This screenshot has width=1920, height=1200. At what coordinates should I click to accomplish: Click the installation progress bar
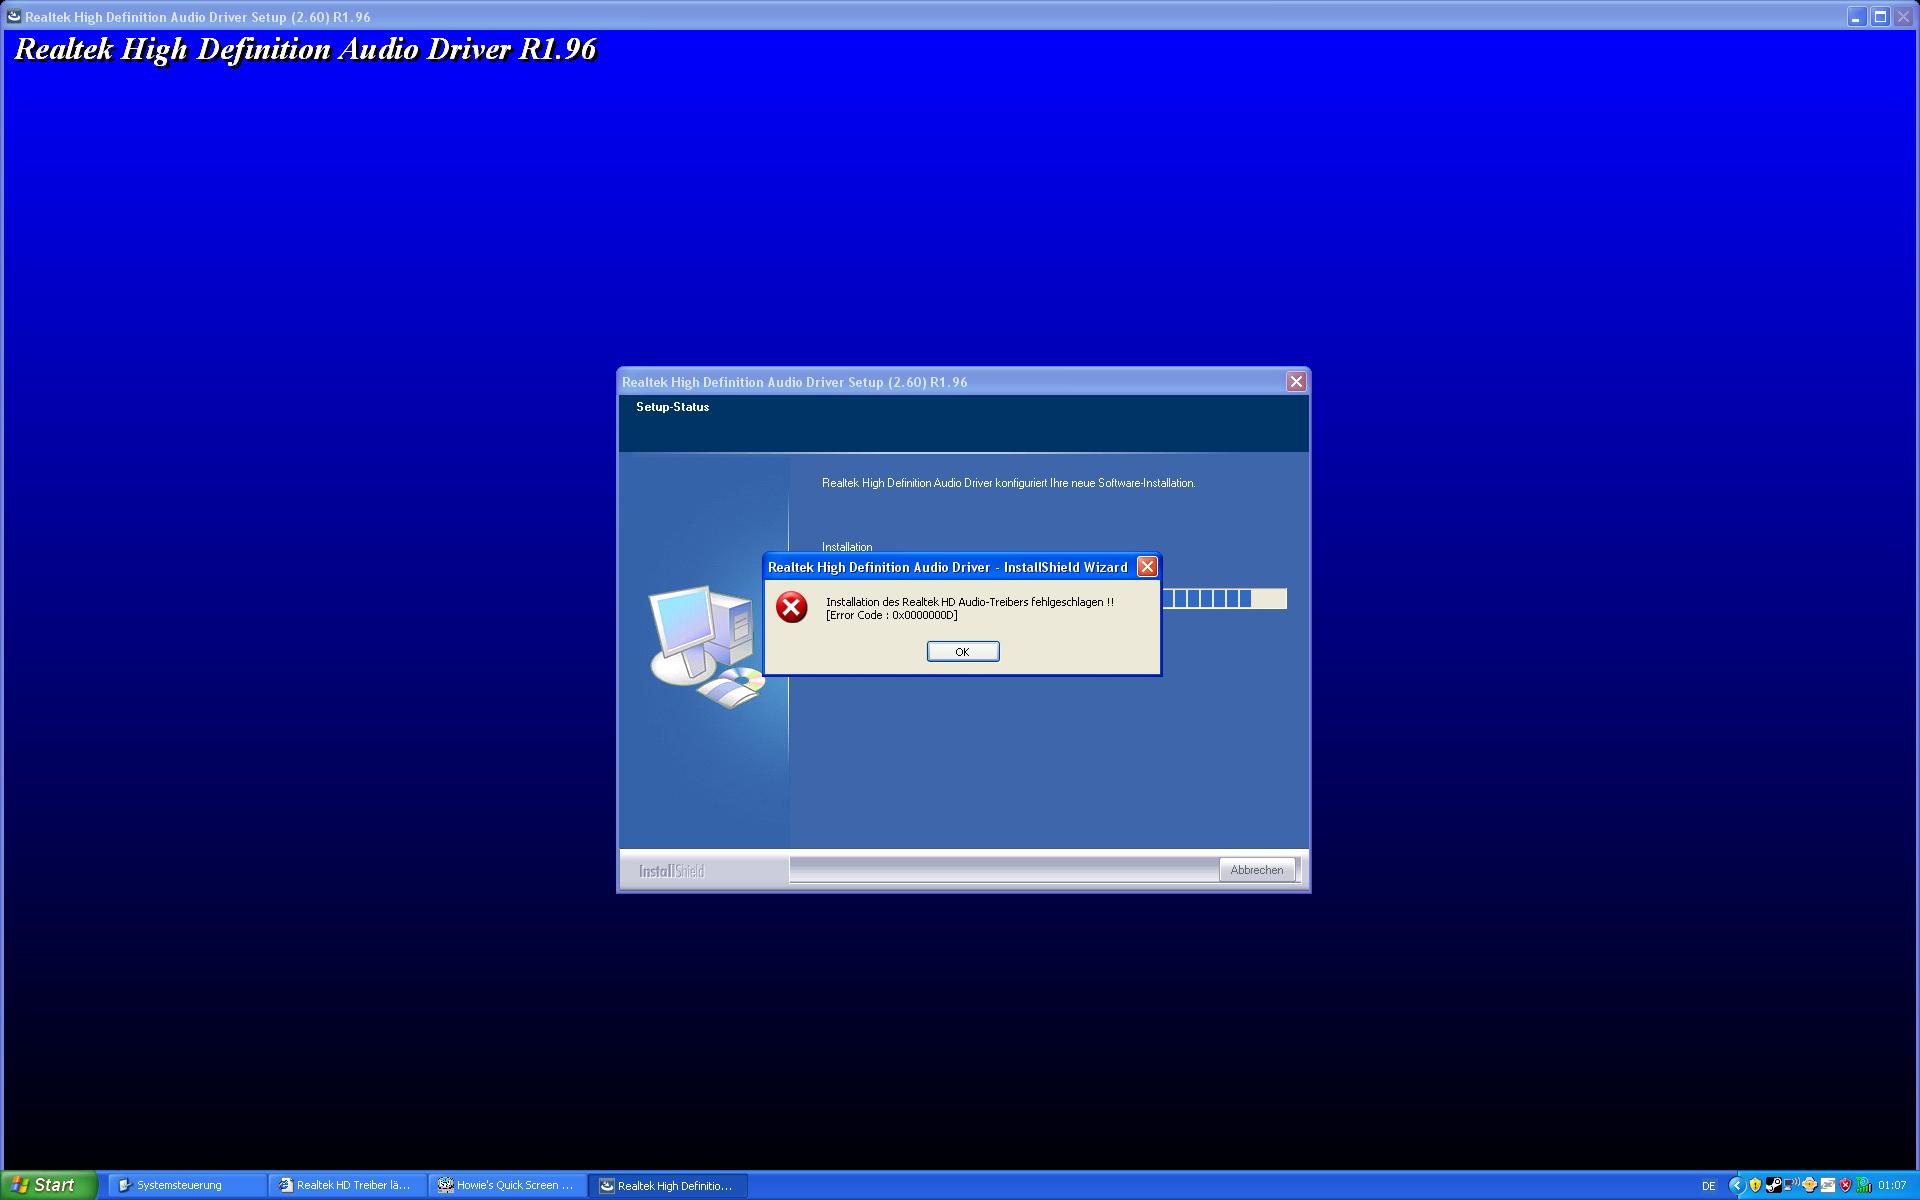pos(1224,599)
